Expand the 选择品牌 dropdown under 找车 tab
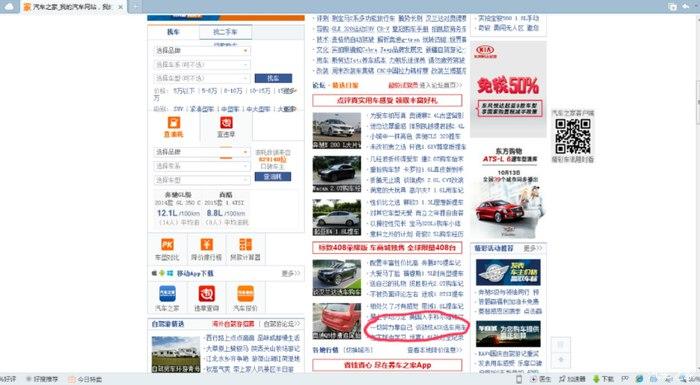The image size is (700, 385). (x=202, y=50)
